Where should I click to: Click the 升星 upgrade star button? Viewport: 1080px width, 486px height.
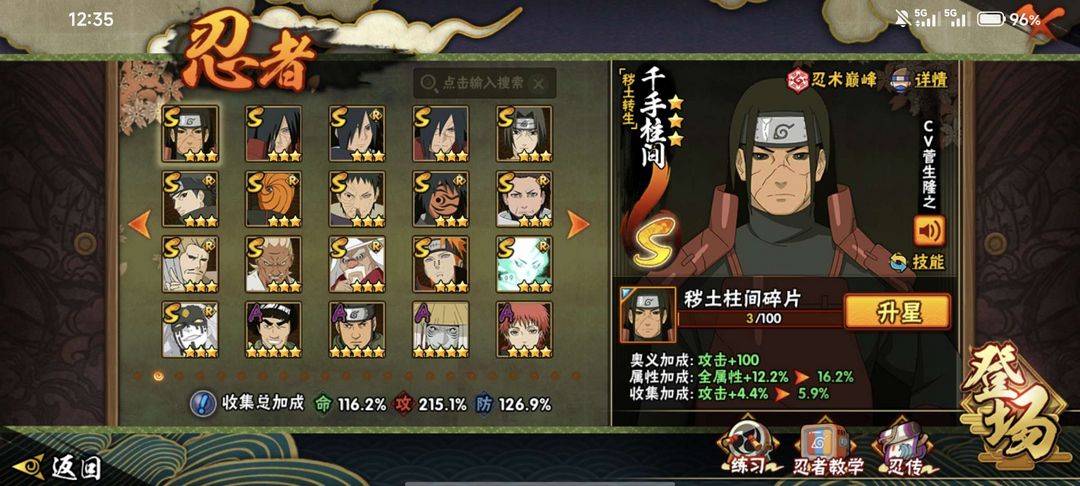coord(897,312)
